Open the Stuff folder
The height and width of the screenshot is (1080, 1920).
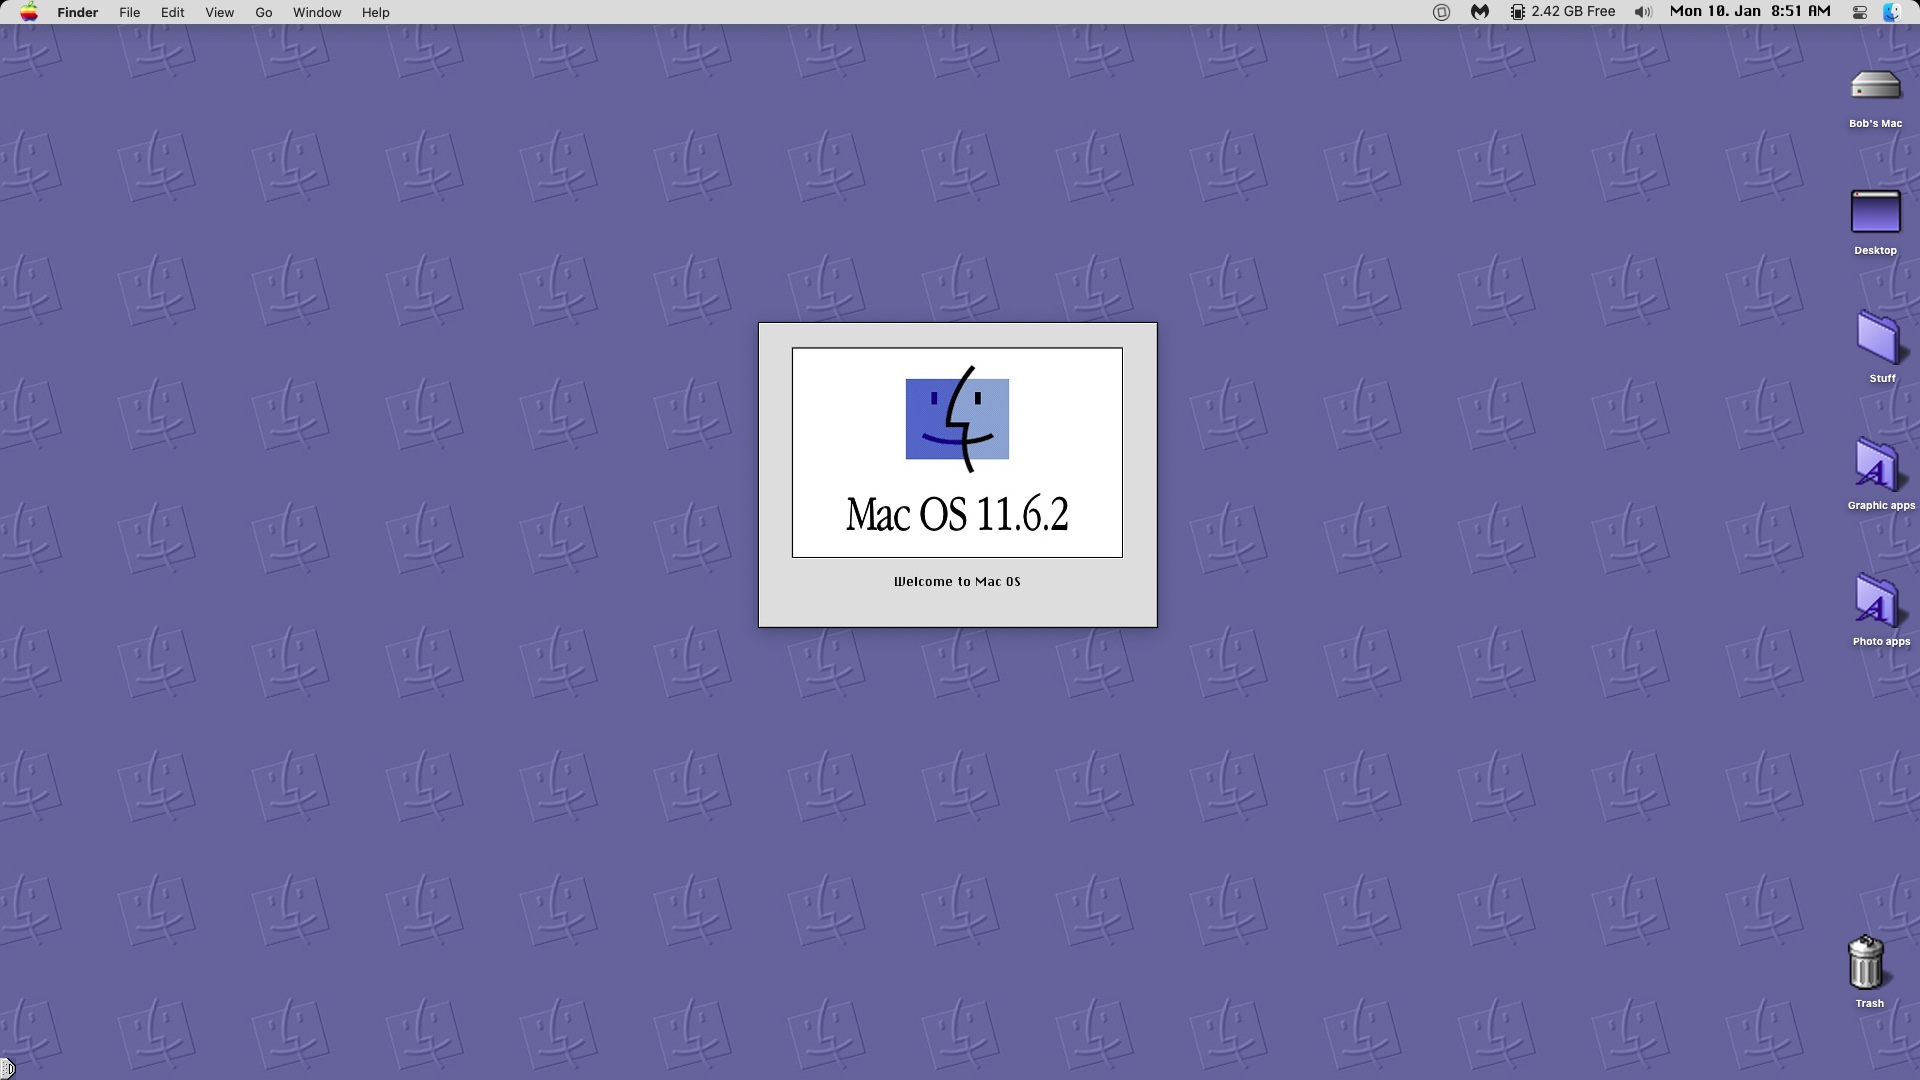pos(1878,339)
